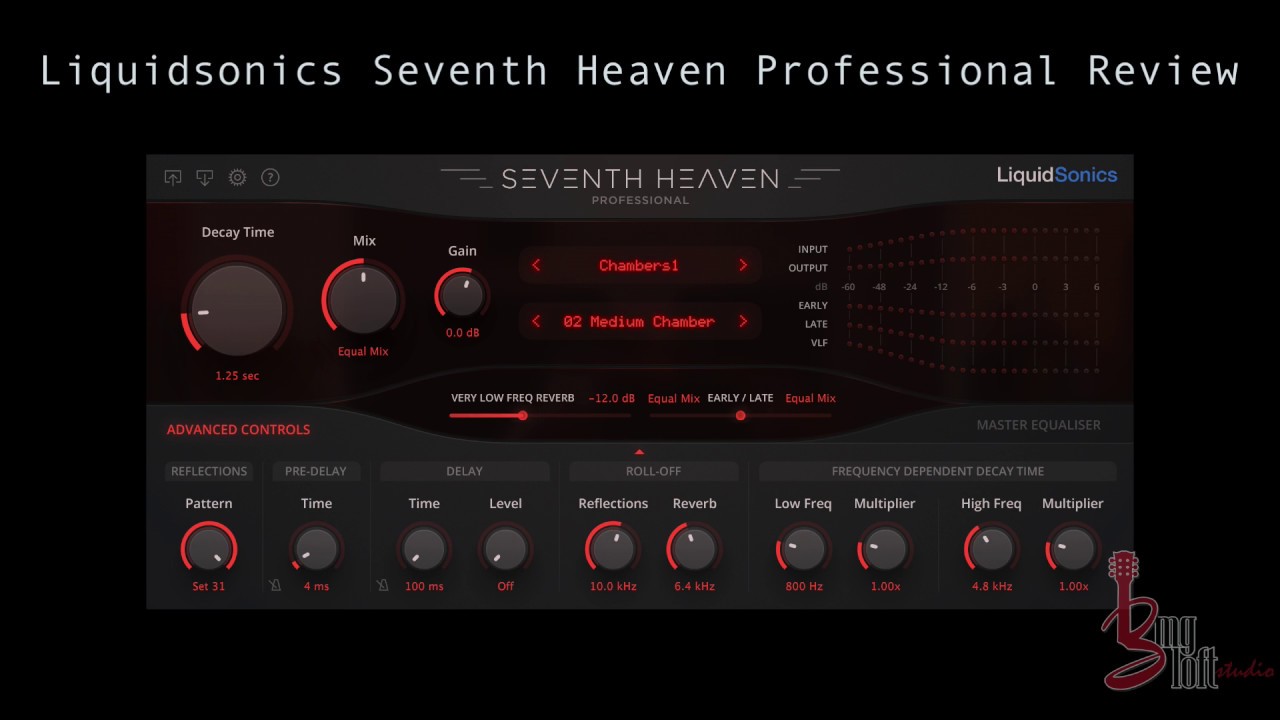Click the DELAY section header
The height and width of the screenshot is (720, 1280).
[x=464, y=471]
